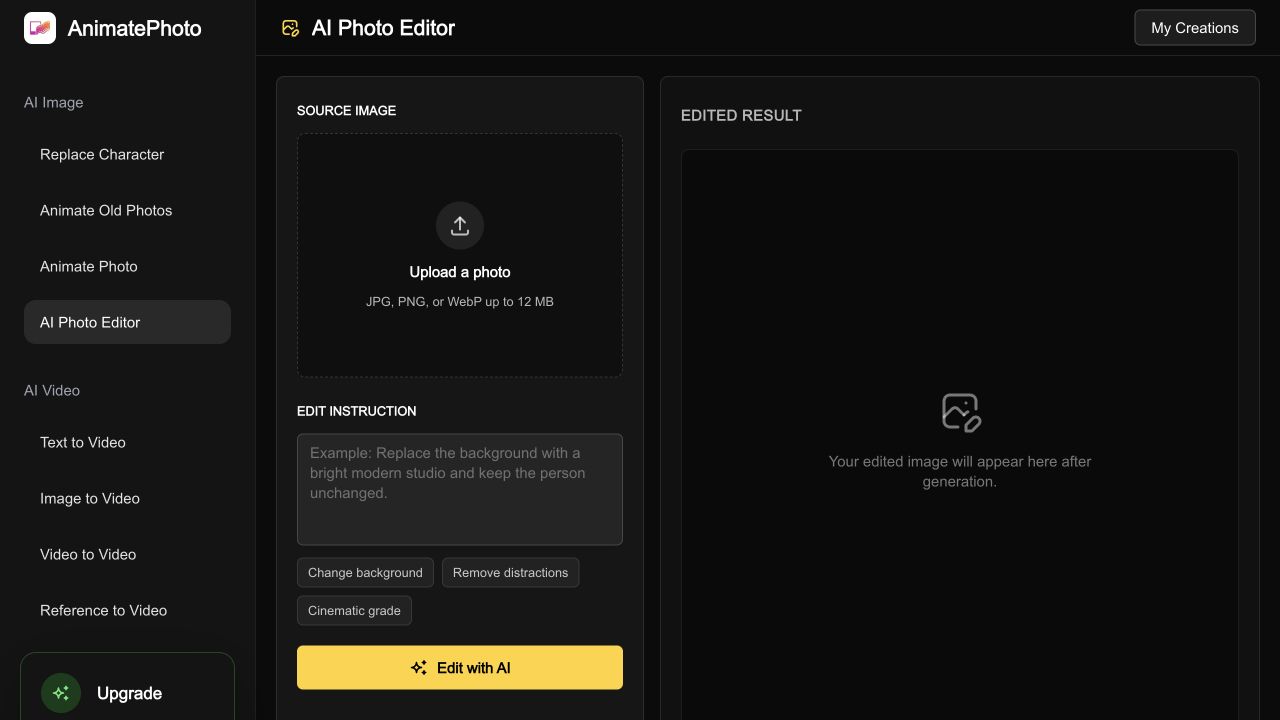Viewport: 1280px width, 720px height.
Task: Focus the edit instruction text box
Action: coord(460,489)
